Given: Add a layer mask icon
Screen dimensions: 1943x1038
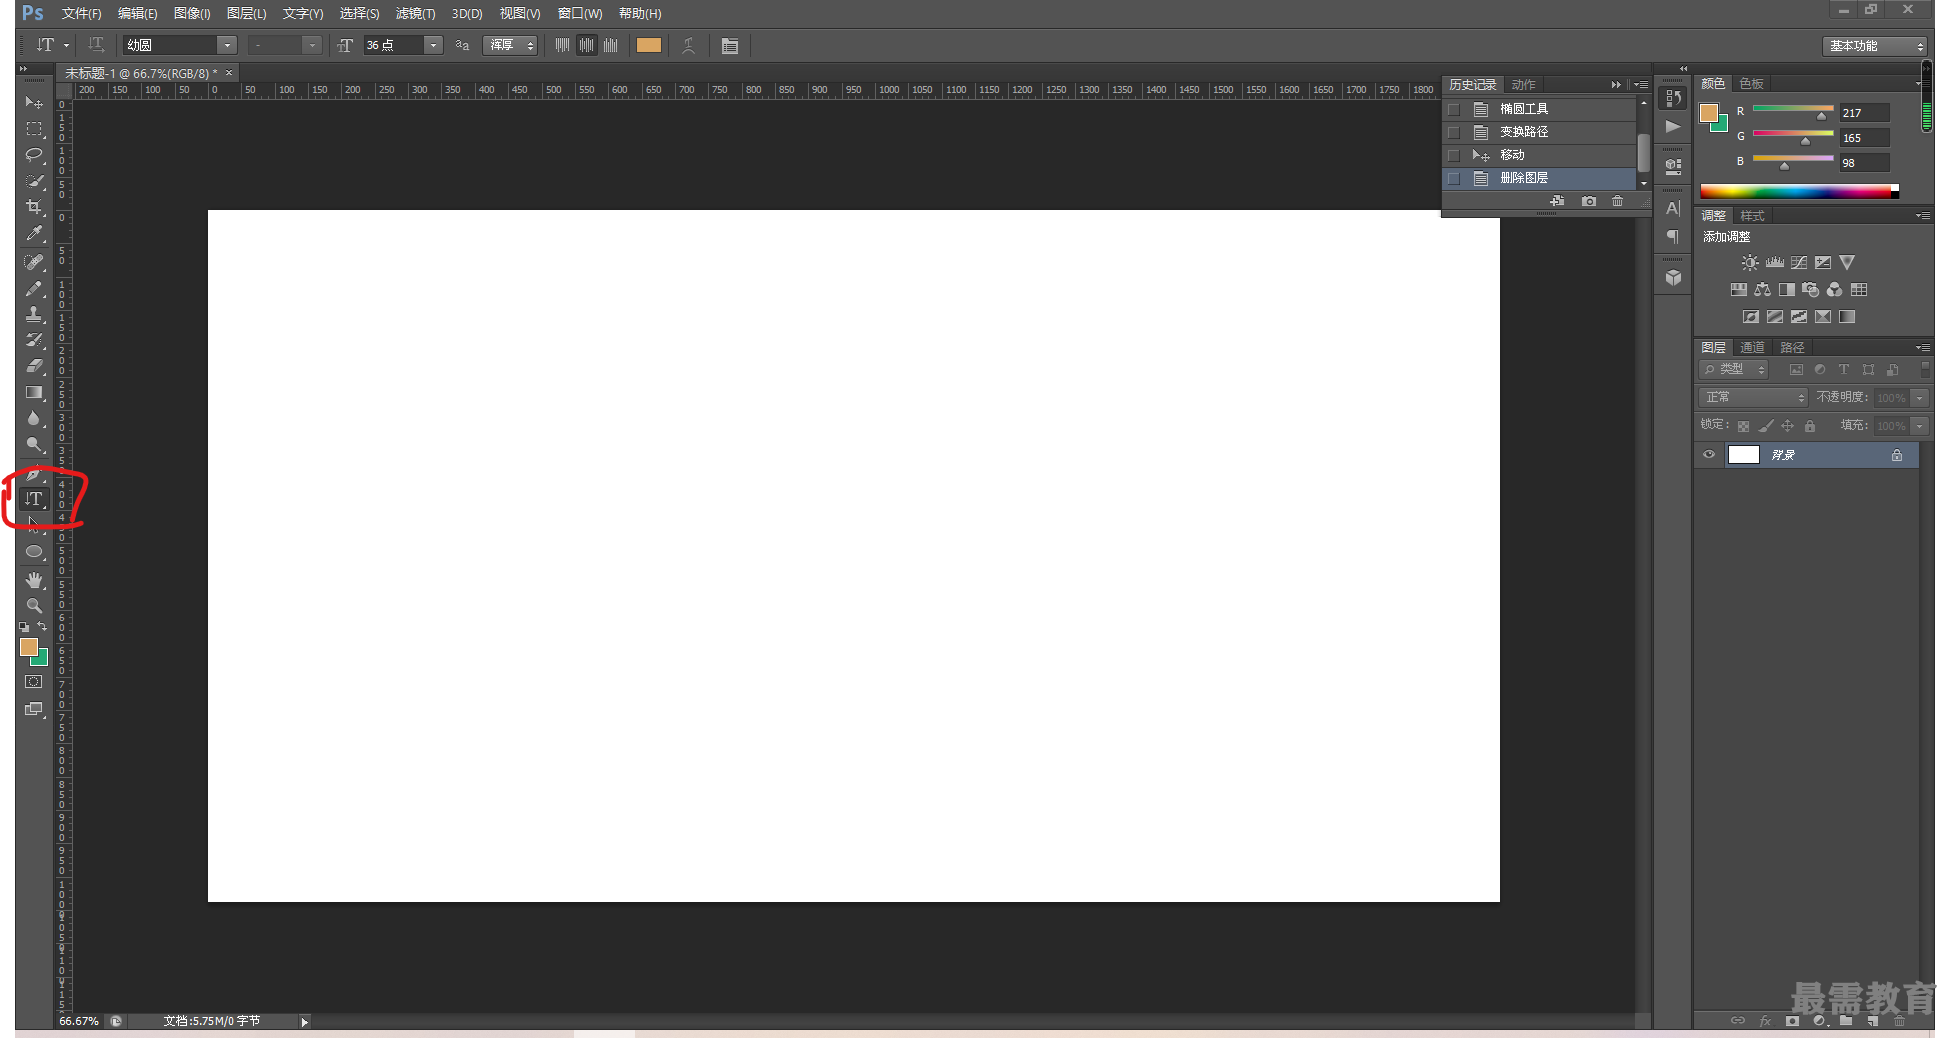Looking at the screenshot, I should pos(1792,1021).
